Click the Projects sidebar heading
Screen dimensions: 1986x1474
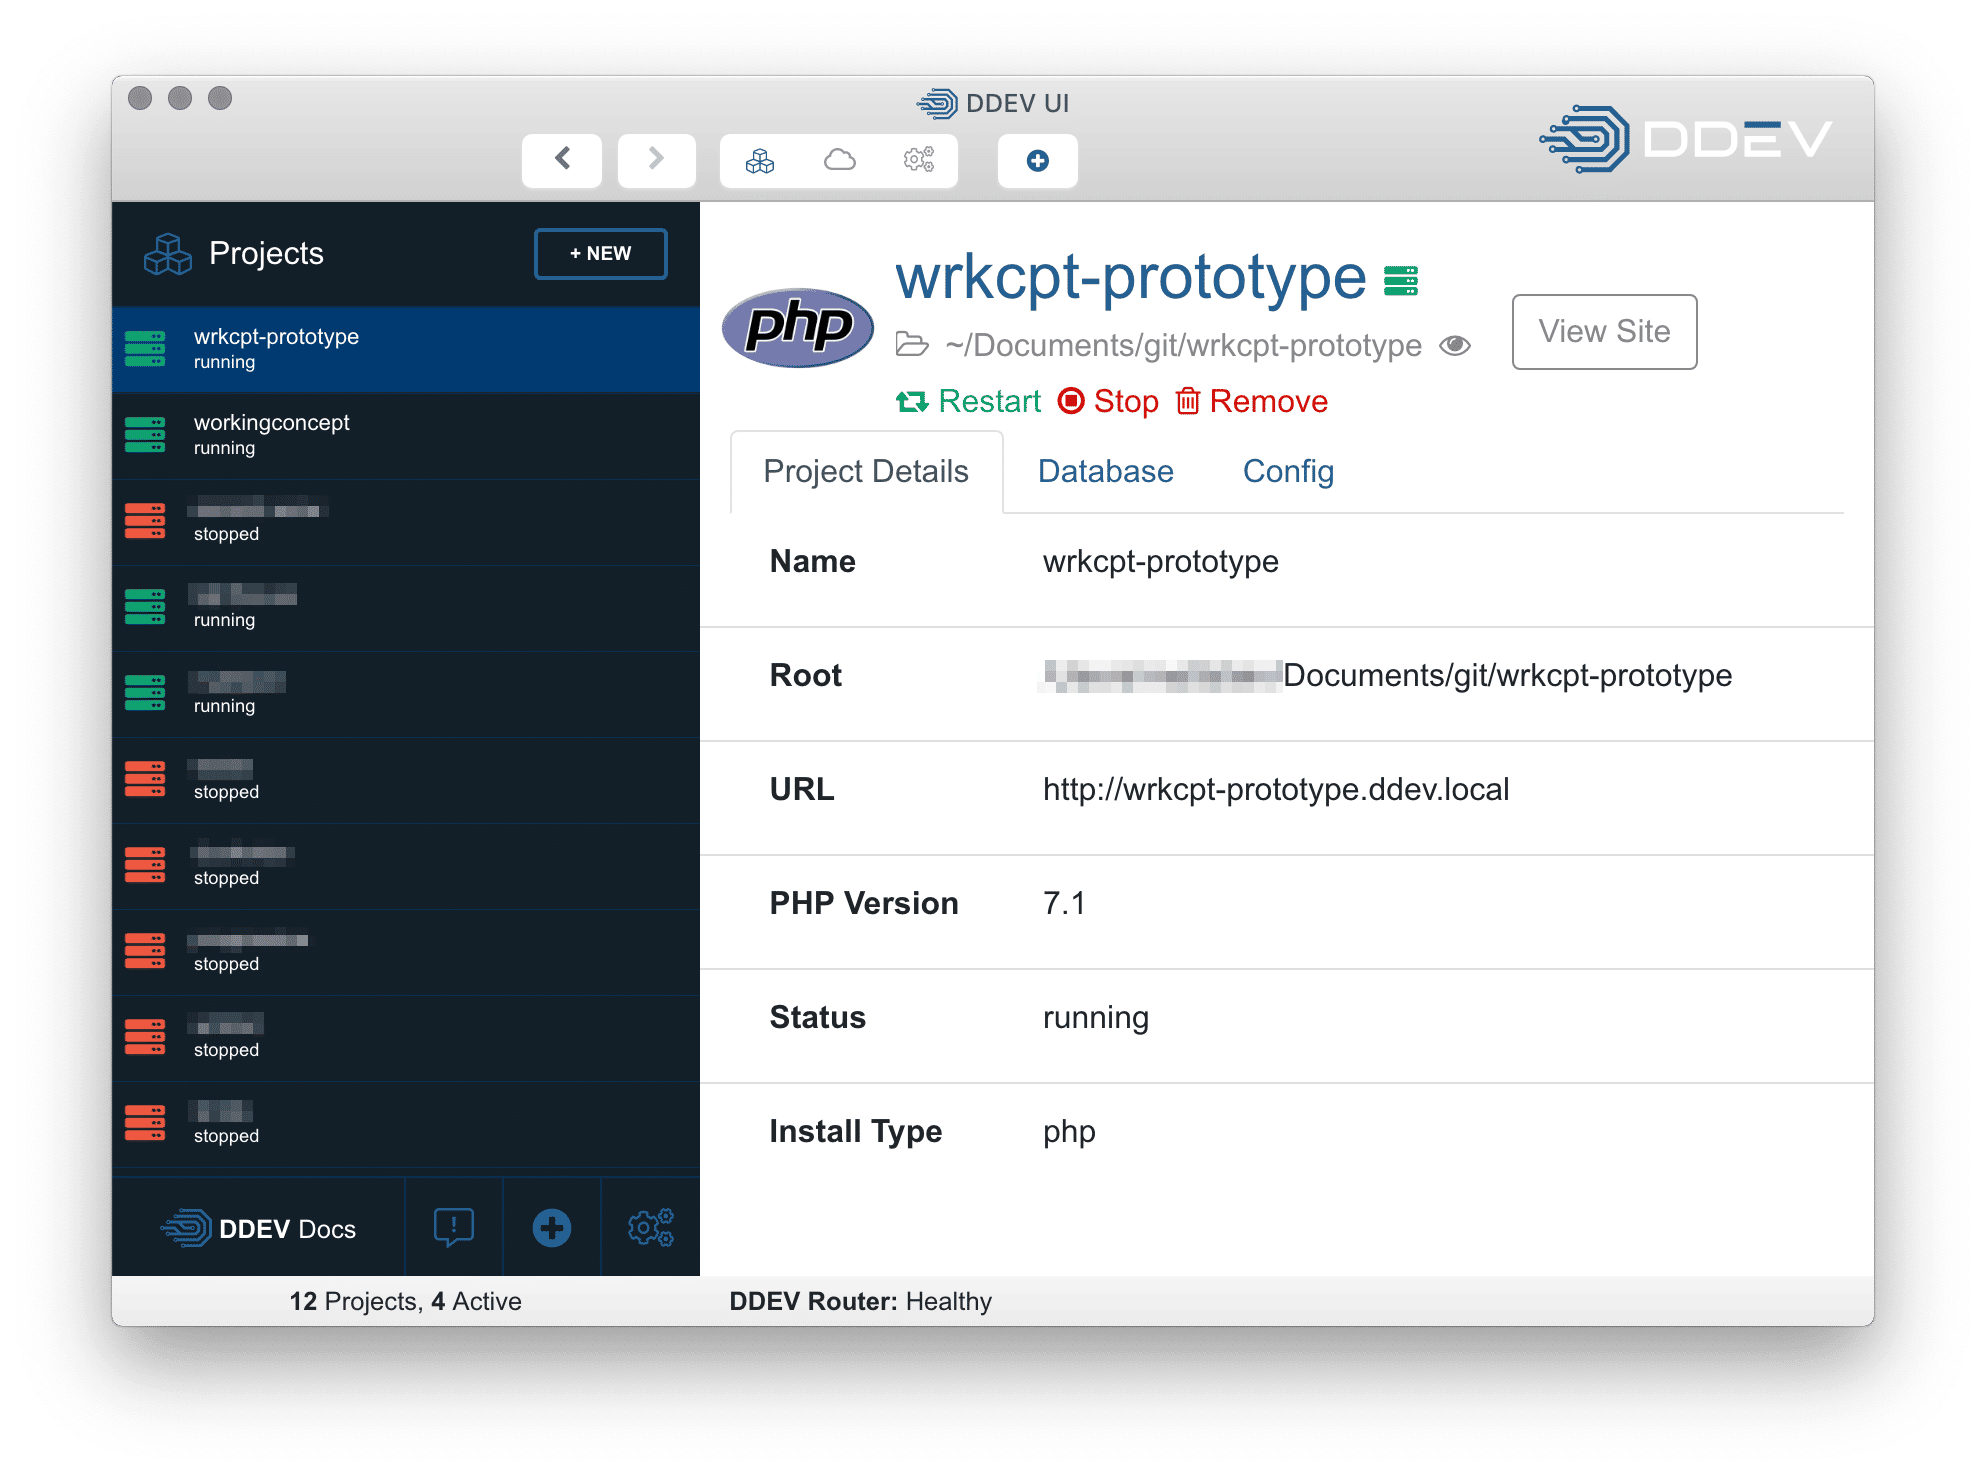266,254
